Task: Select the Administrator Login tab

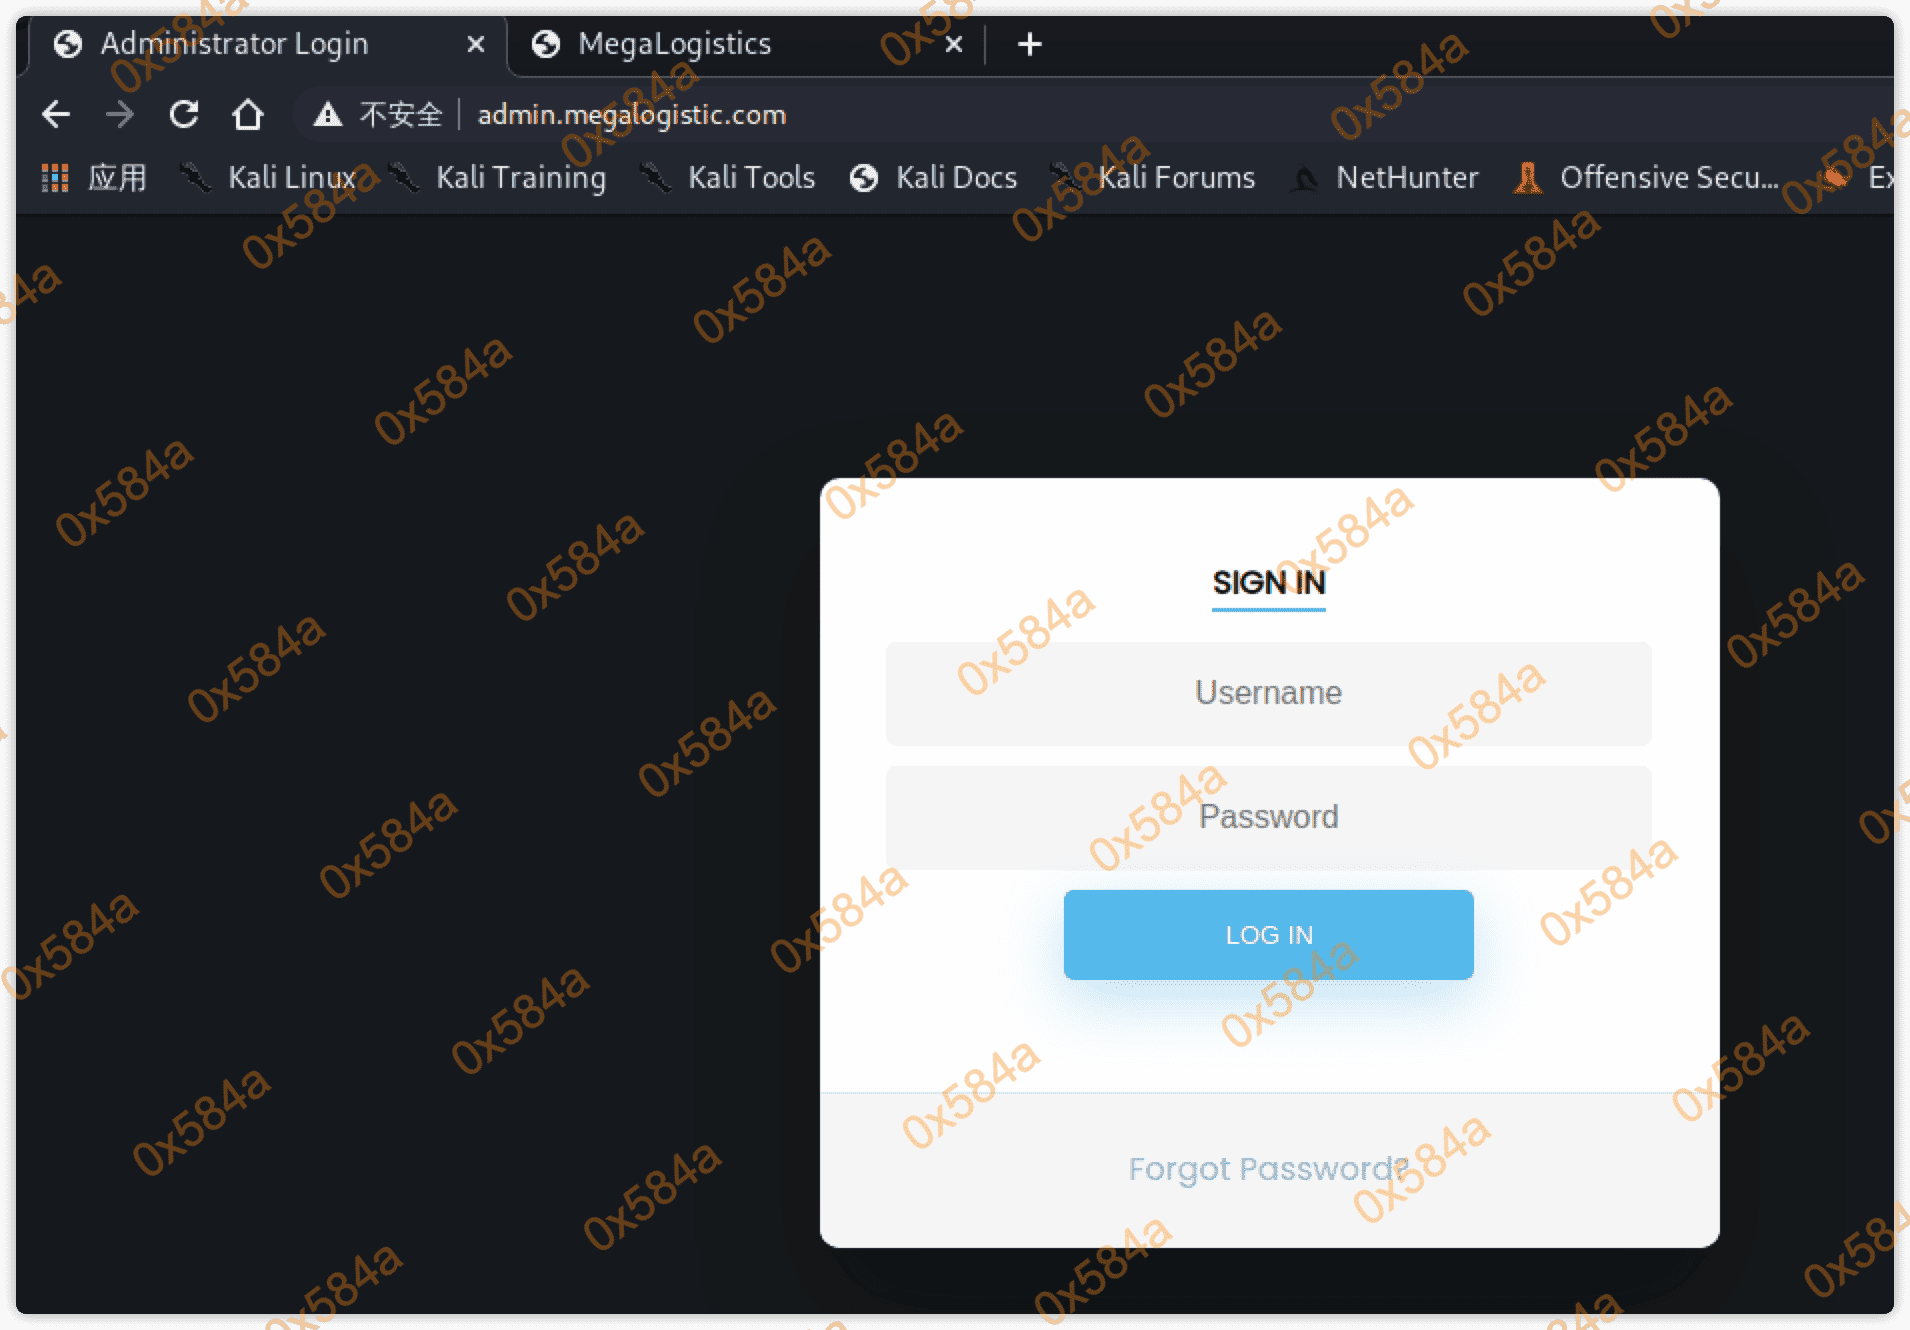Action: [x=234, y=44]
